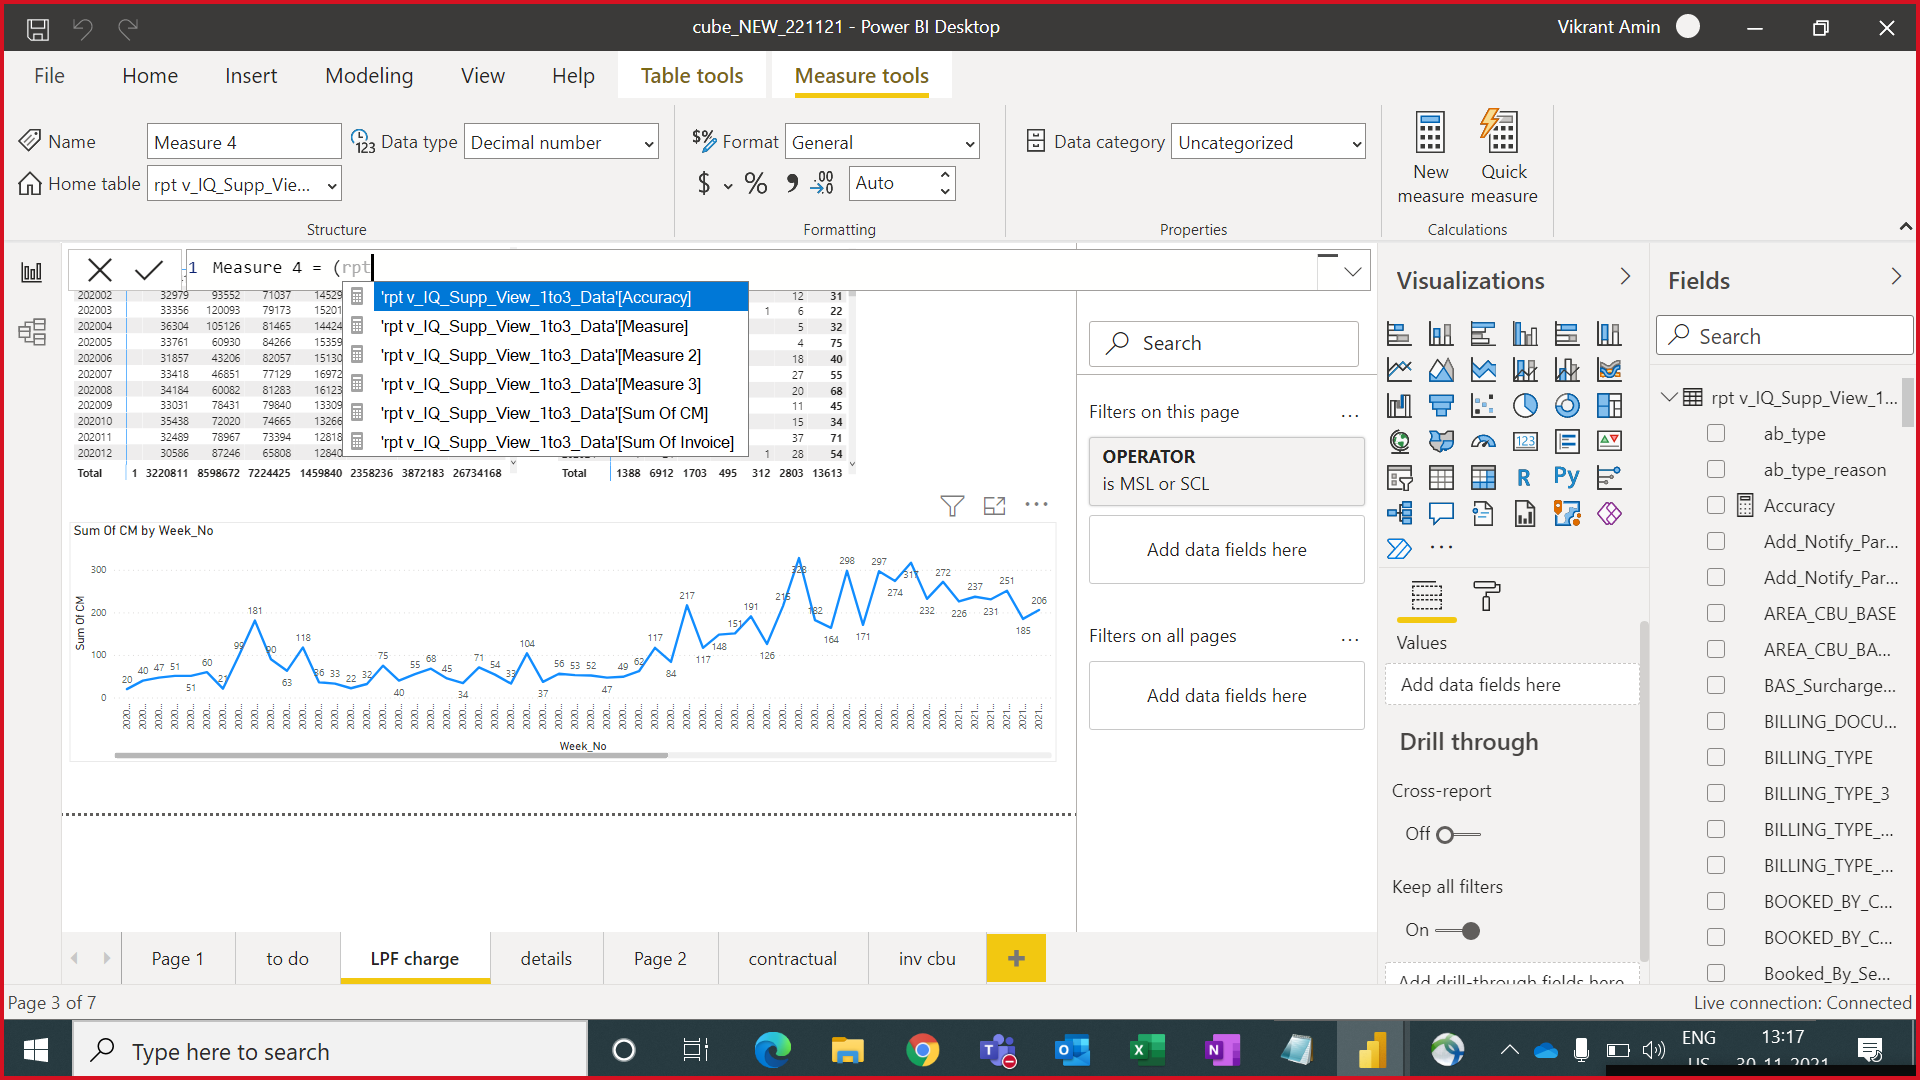This screenshot has height=1080, width=1920.
Task: Select the scatter chart visual
Action: (x=1483, y=406)
